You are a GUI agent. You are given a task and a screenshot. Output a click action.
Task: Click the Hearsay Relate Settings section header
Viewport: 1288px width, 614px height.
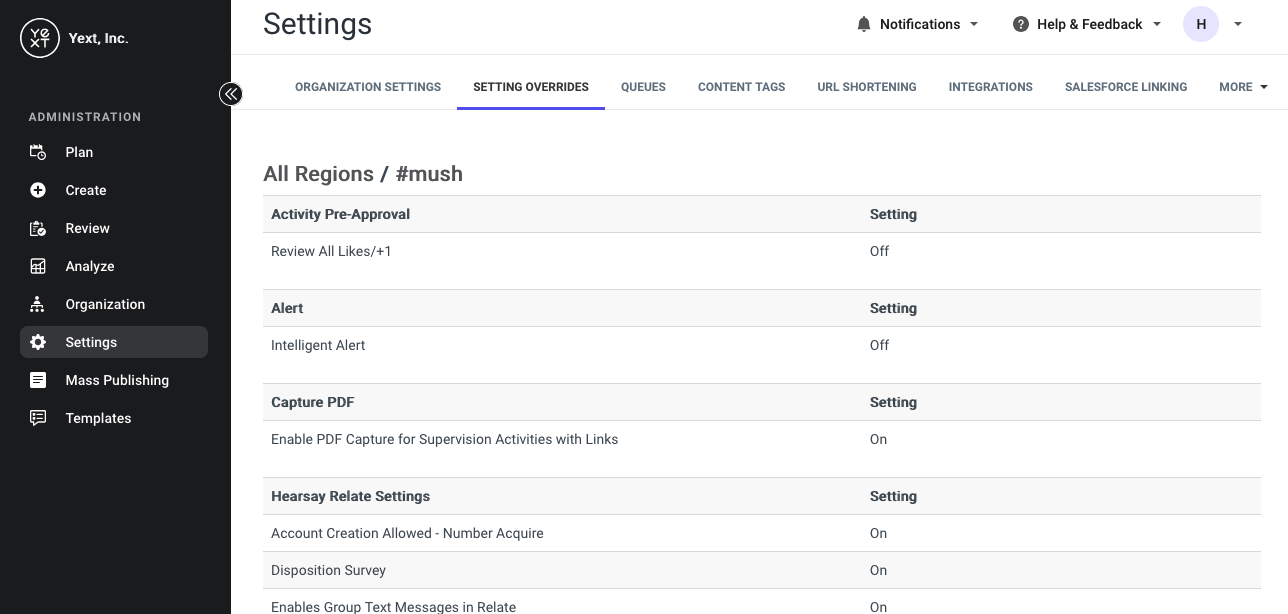762,496
